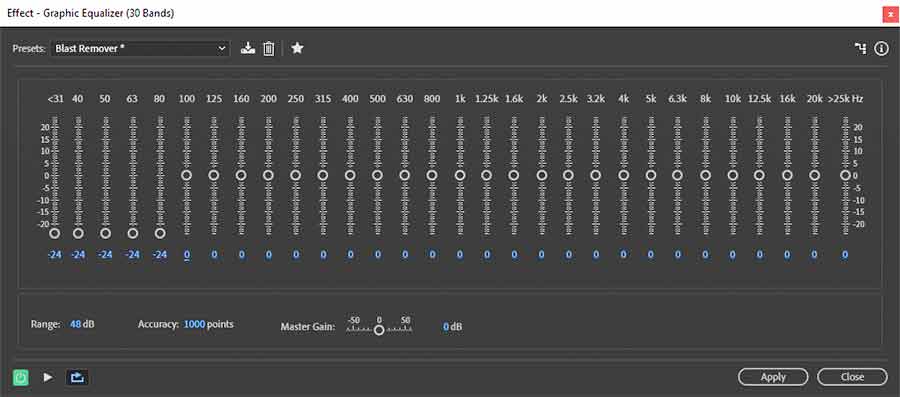Click the 1.25k band slider knob
Image resolution: width=900 pixels, height=397 pixels.
tap(487, 175)
